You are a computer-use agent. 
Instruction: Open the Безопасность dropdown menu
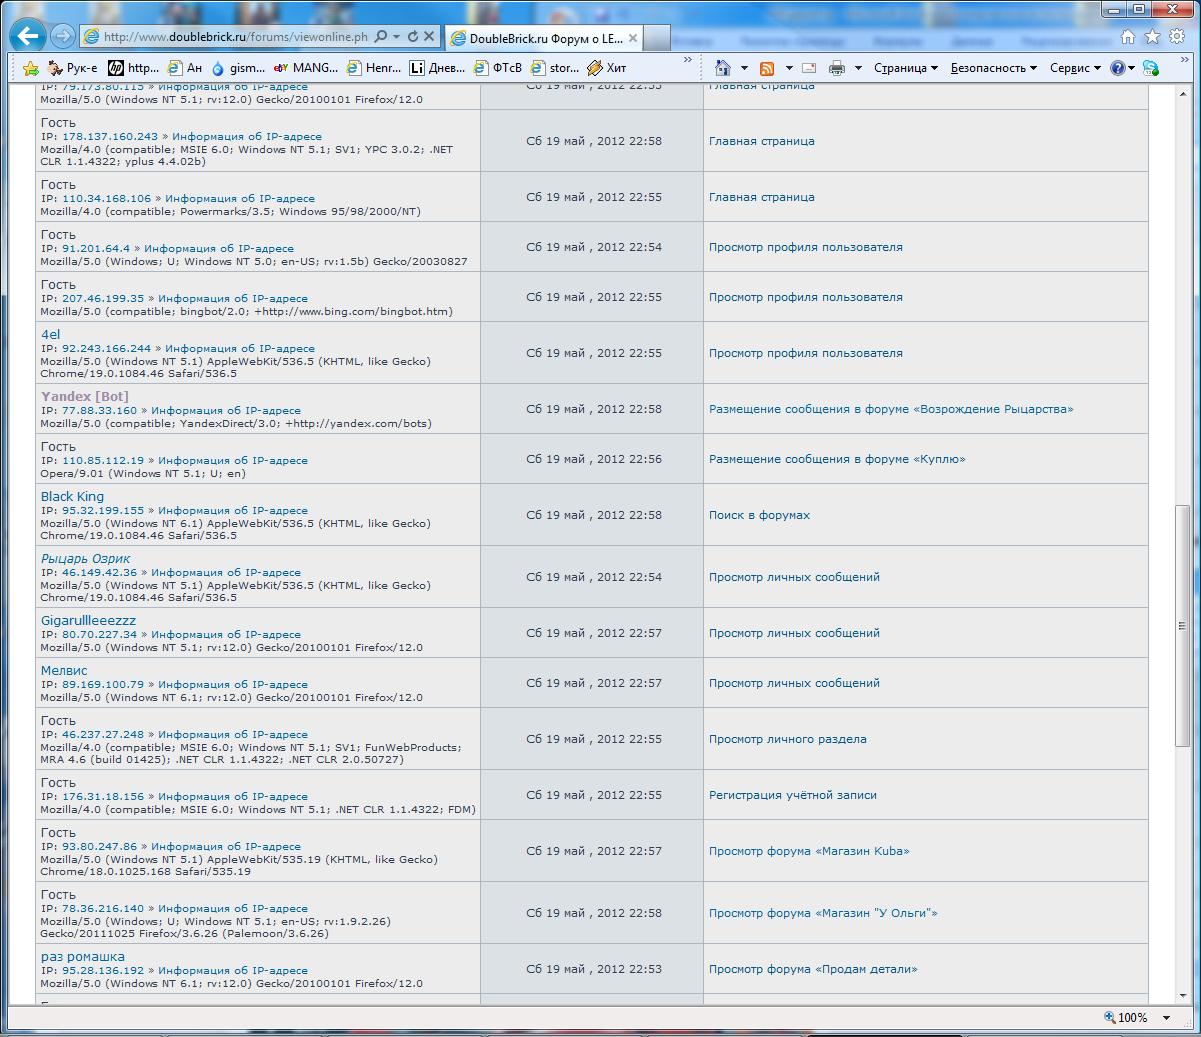point(994,68)
